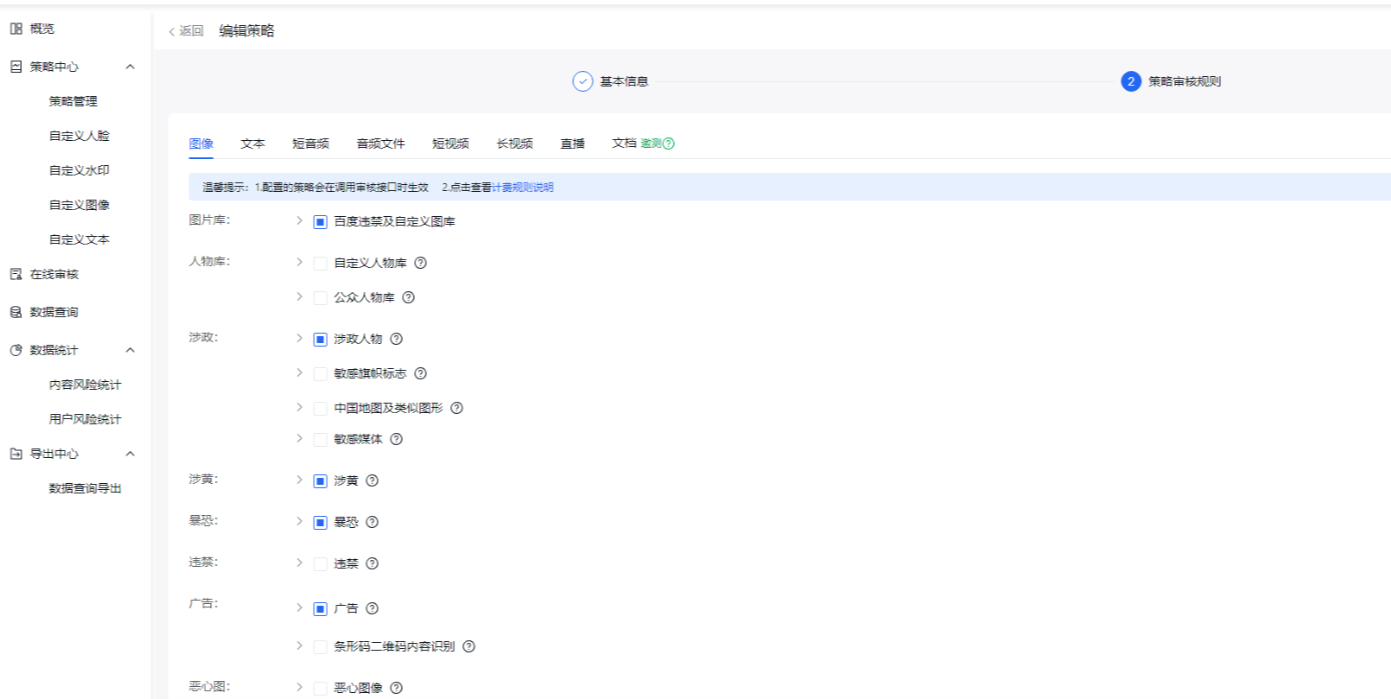Collapse the 策略中心 sidebar chevron
The width and height of the screenshot is (1391, 699).
(x=130, y=67)
